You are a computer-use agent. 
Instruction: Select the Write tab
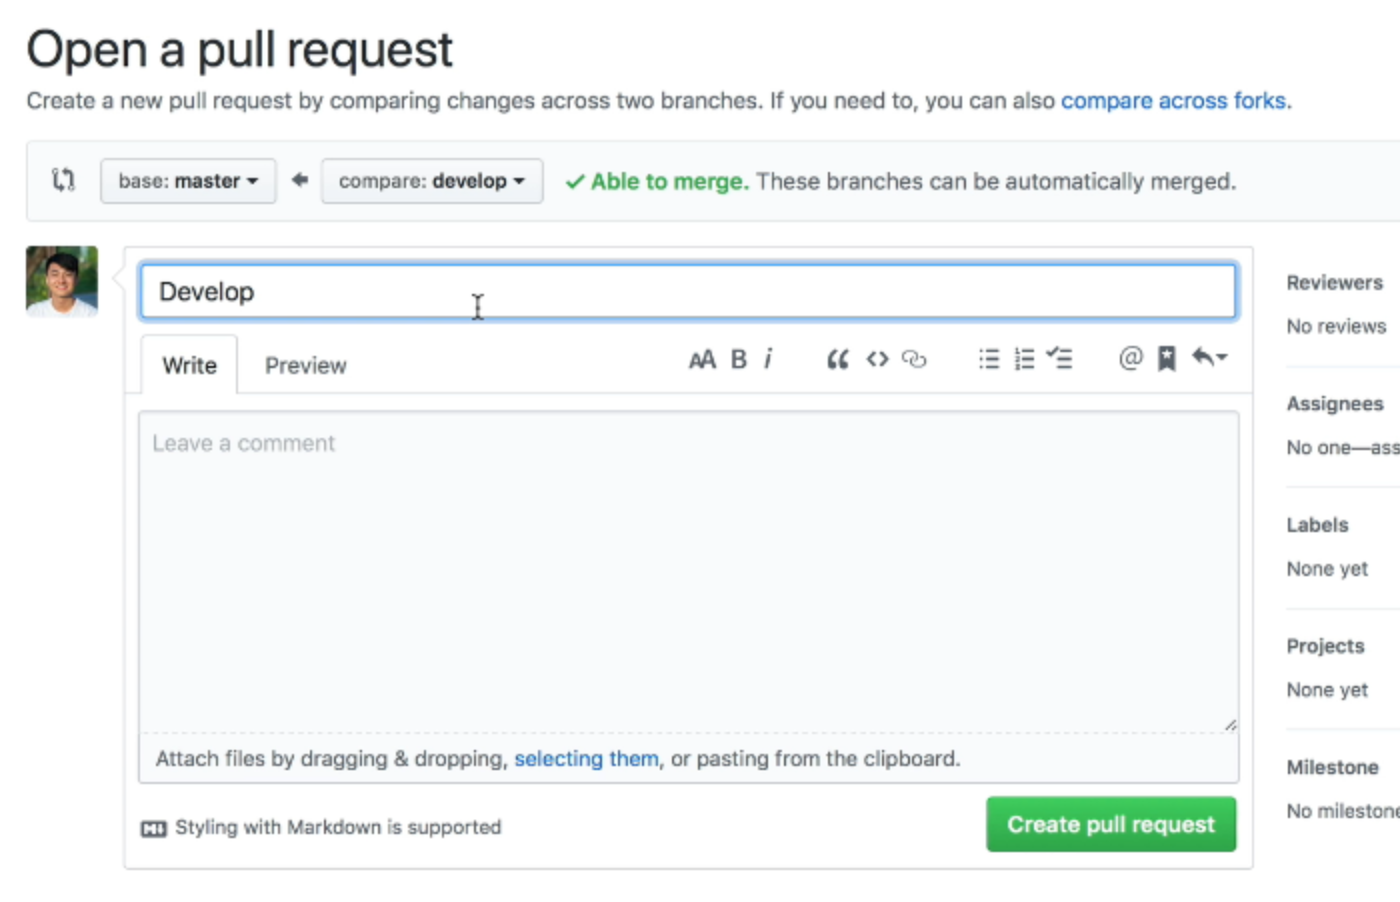click(188, 365)
